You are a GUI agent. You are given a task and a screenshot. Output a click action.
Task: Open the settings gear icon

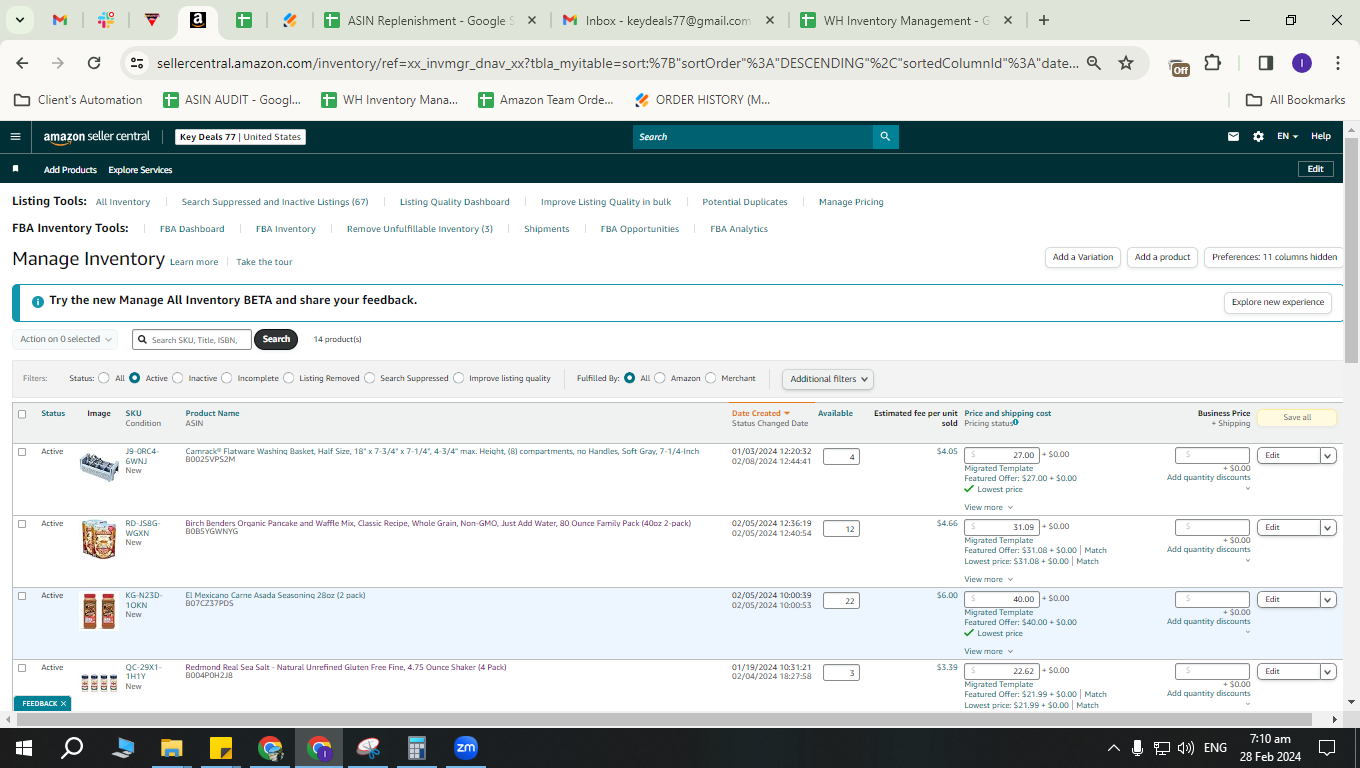click(x=1258, y=136)
